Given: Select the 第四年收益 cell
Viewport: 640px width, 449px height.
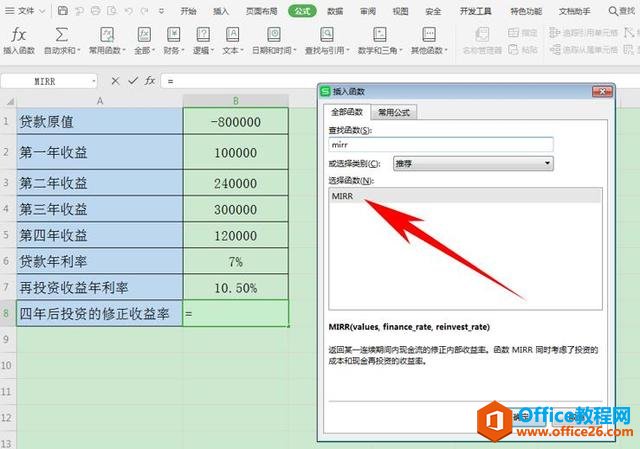Looking at the screenshot, I should 100,235.
